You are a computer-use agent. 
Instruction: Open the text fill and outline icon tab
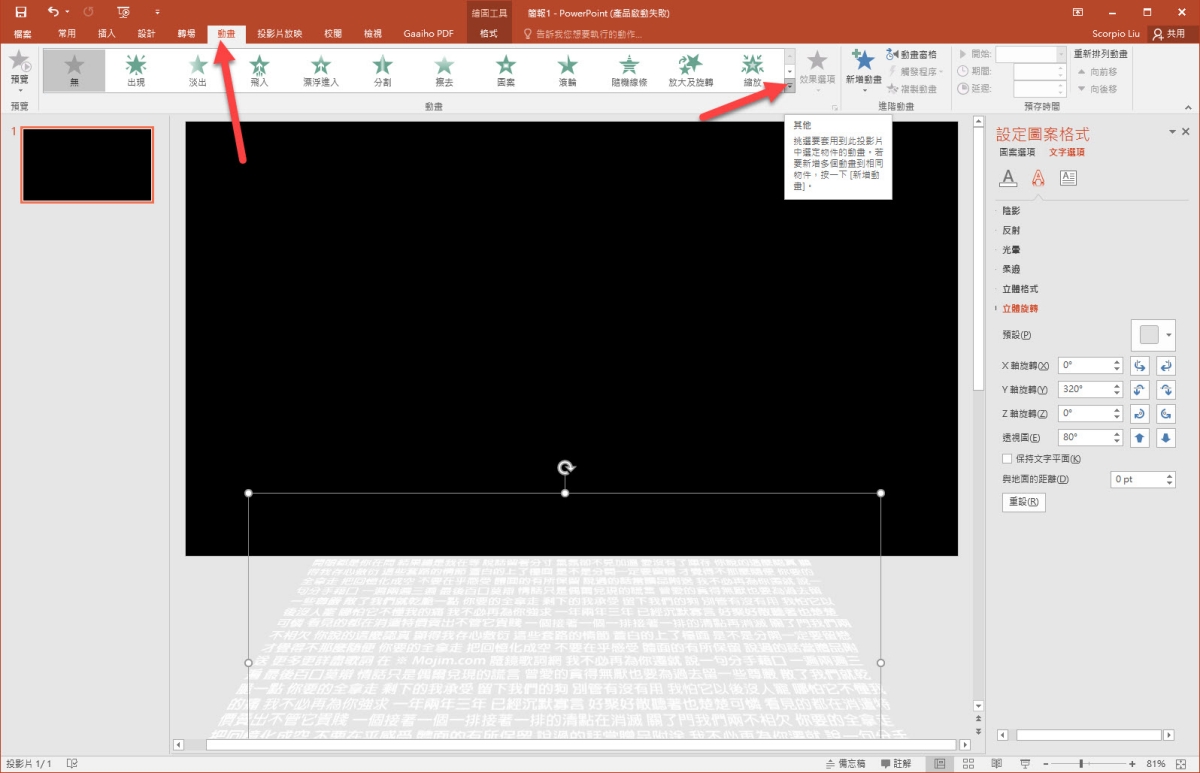tap(1009, 178)
